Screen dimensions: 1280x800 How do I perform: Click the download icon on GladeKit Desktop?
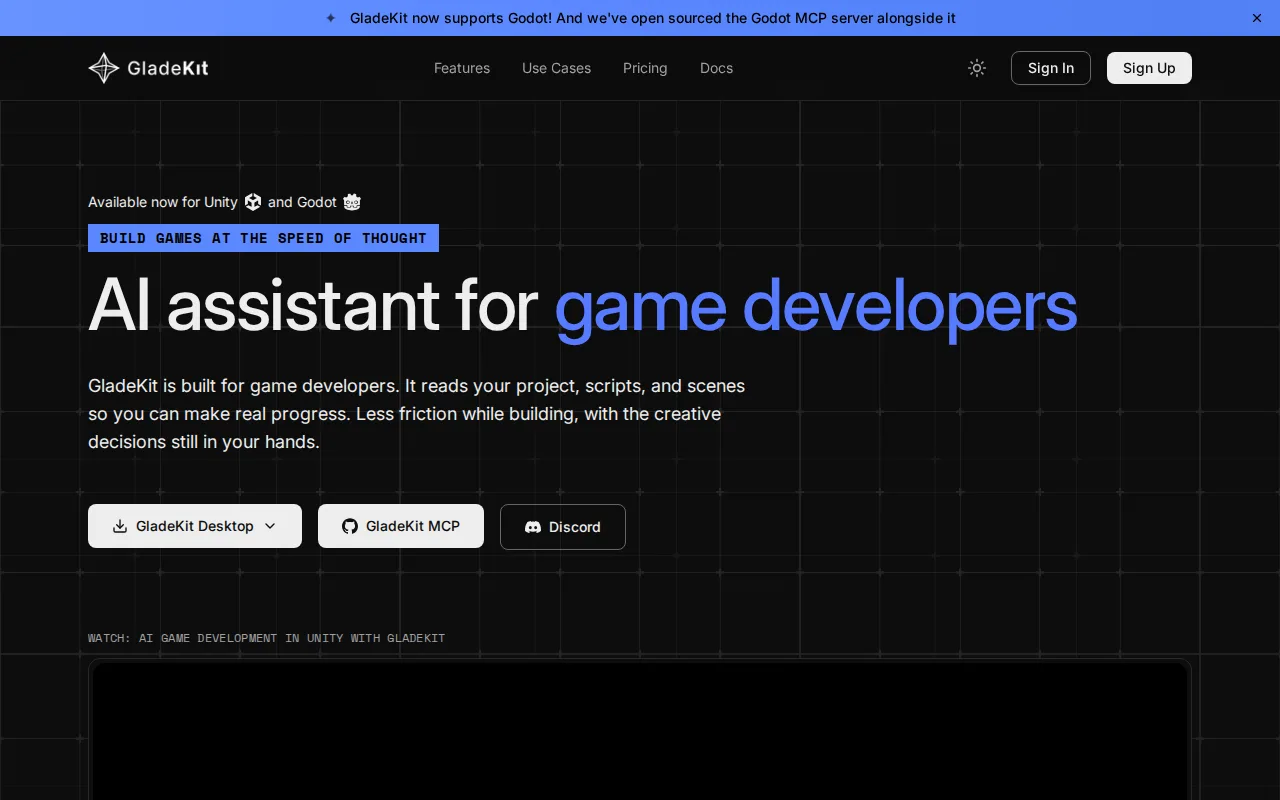tap(120, 526)
